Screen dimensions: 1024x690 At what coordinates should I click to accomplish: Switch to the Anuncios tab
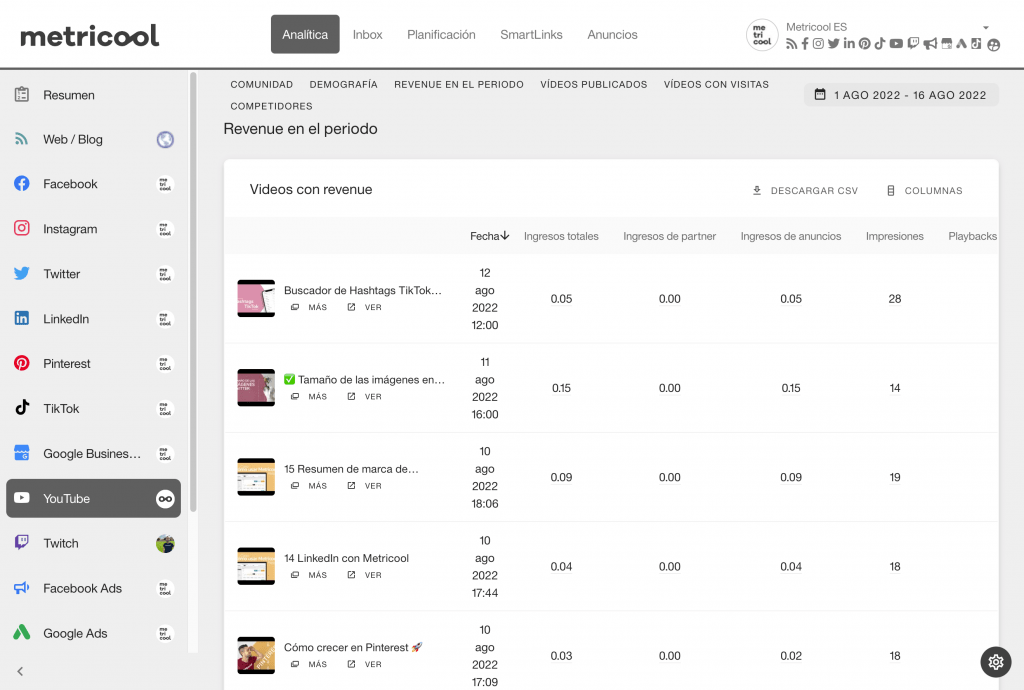point(612,35)
